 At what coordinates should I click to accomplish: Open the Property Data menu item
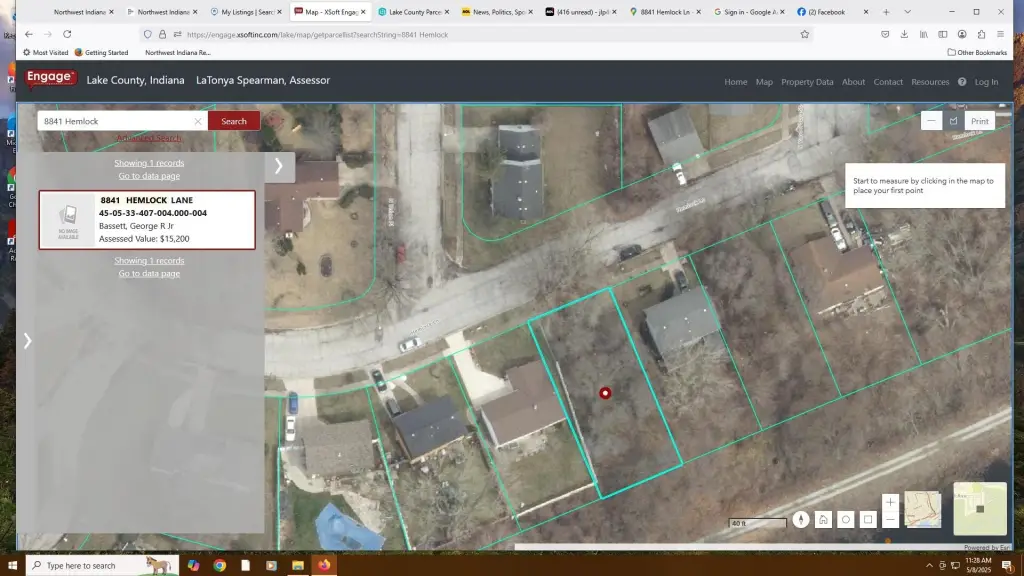[x=807, y=82]
